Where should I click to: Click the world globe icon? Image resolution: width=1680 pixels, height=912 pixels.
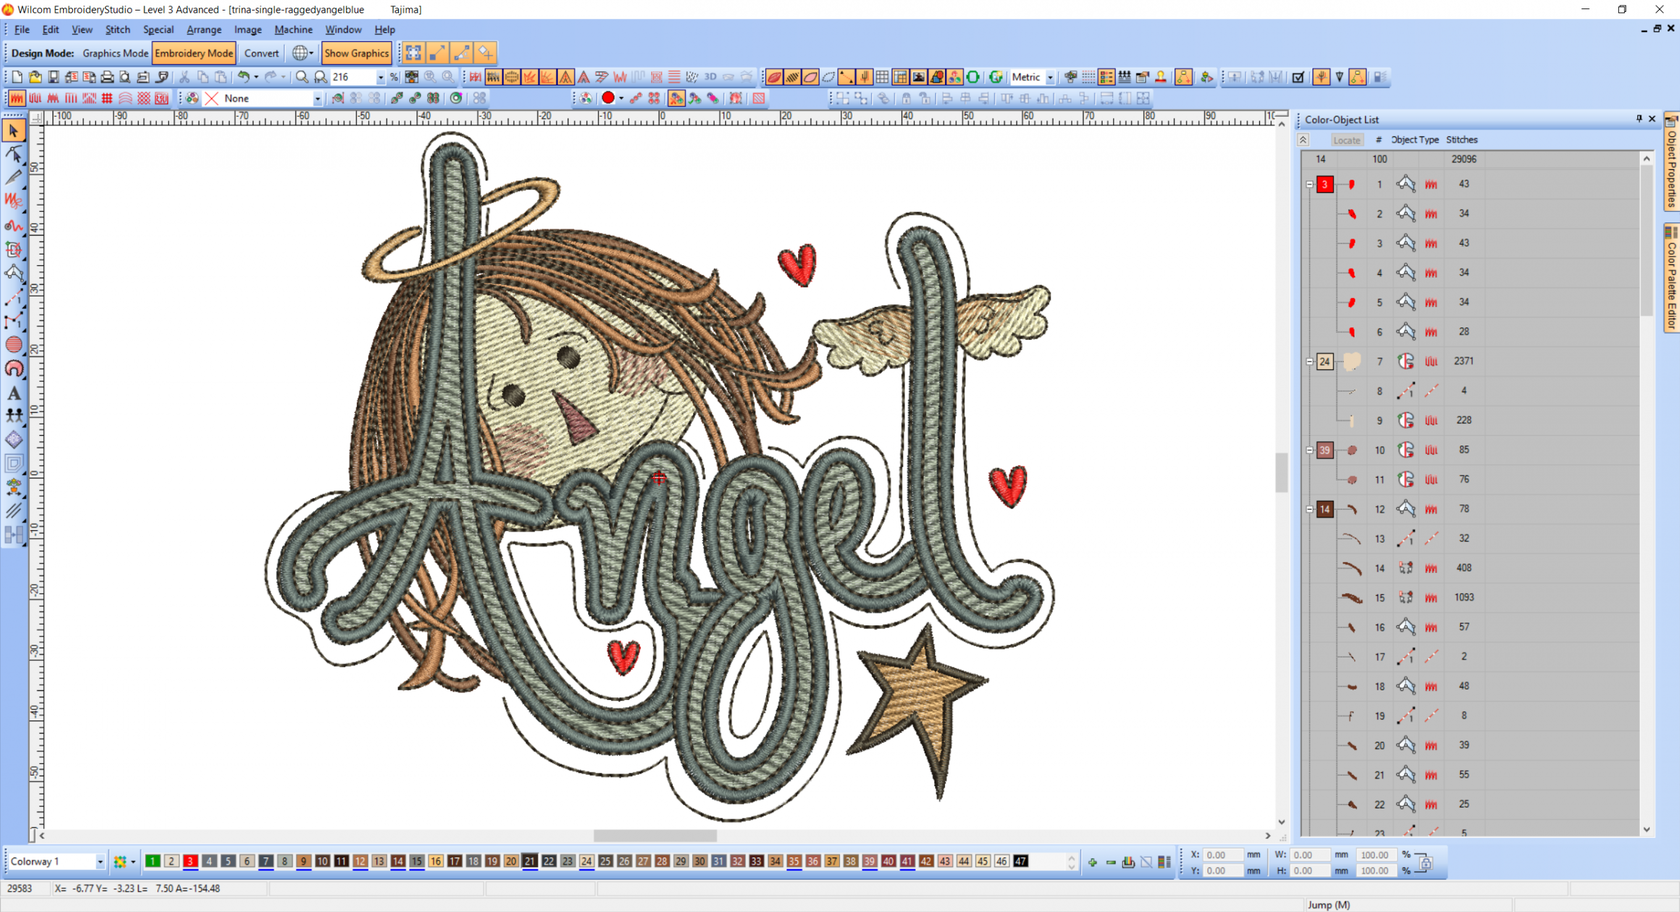click(300, 53)
